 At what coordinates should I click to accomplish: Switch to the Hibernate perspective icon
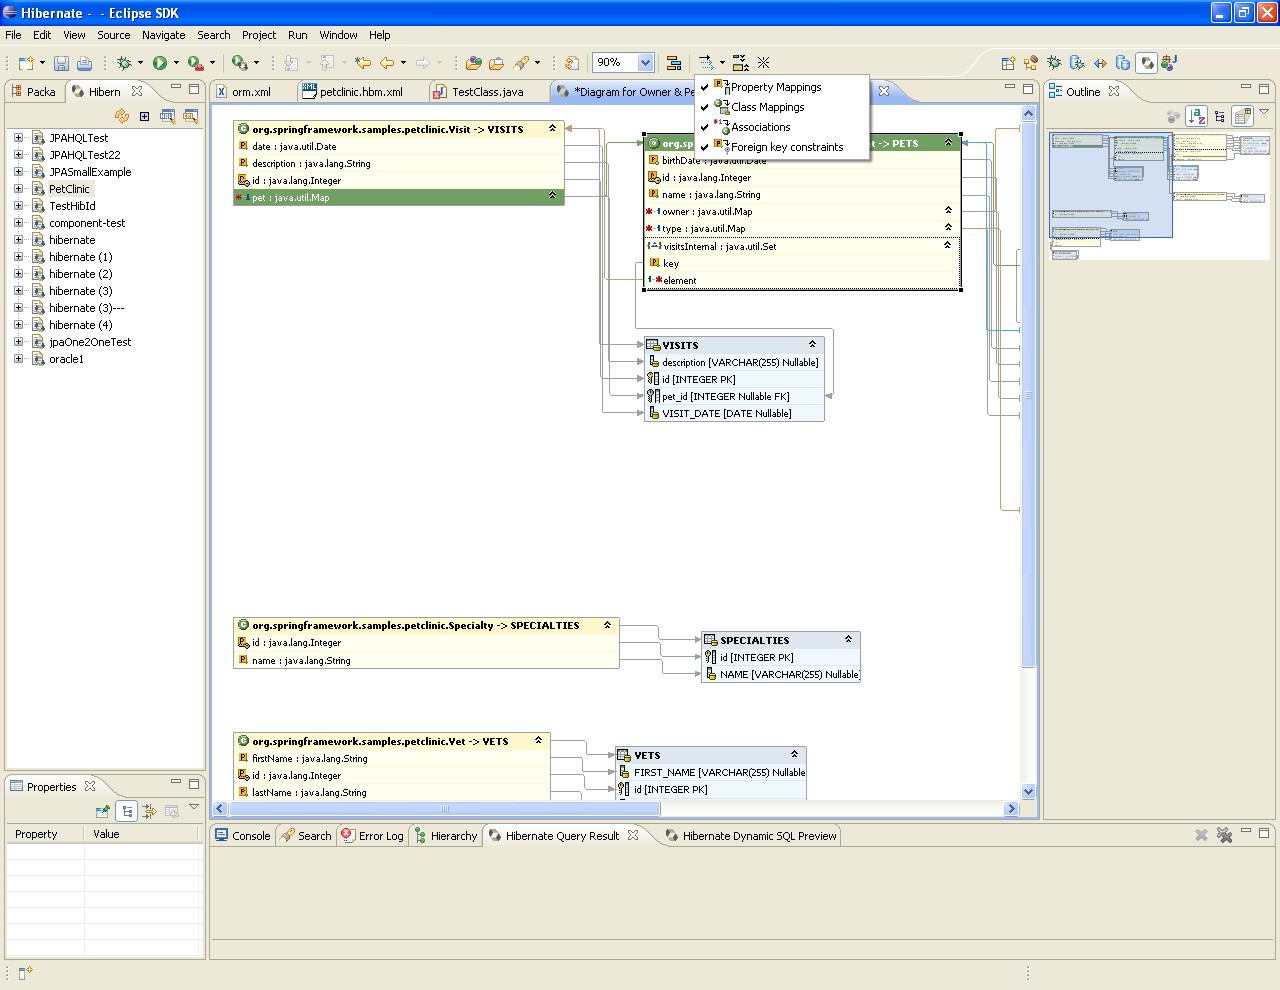point(1146,63)
